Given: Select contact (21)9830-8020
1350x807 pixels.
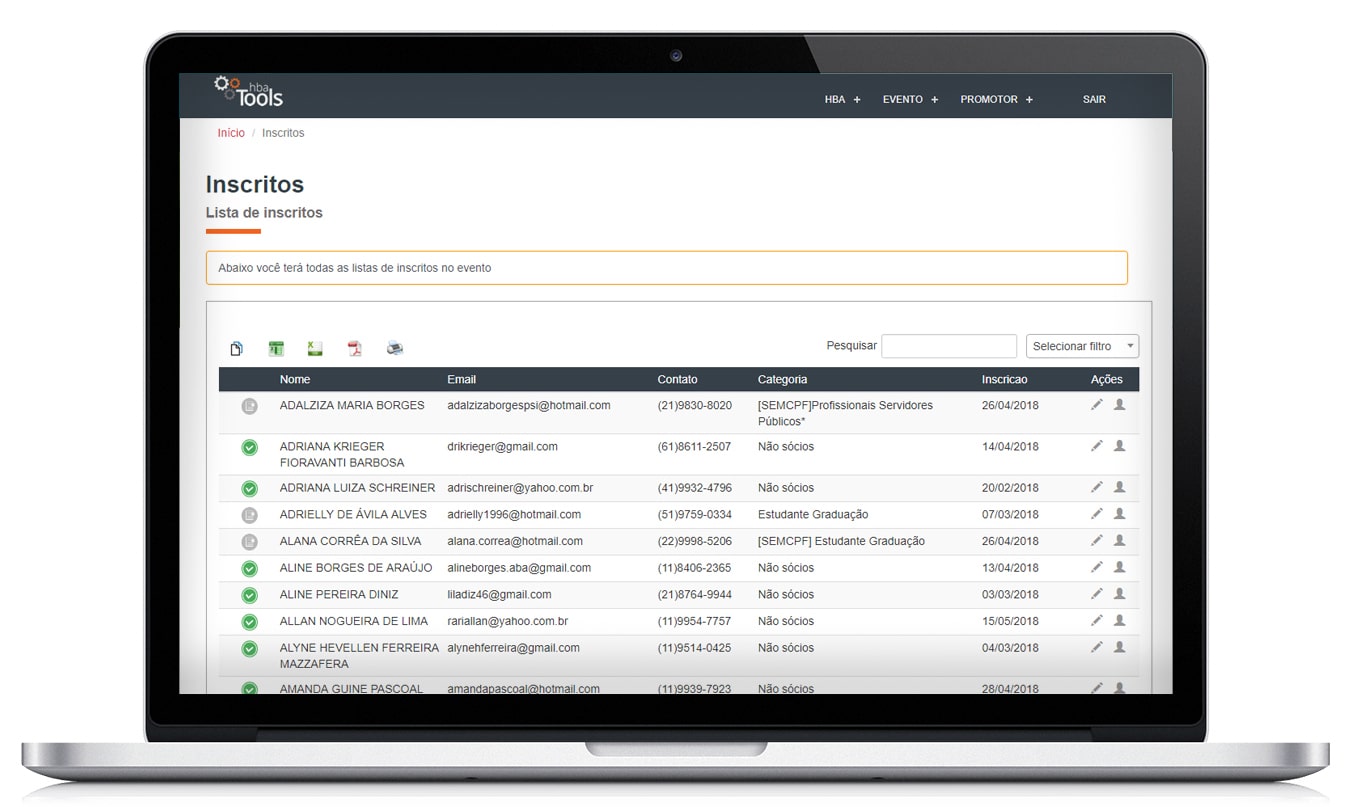Looking at the screenshot, I should [x=694, y=406].
